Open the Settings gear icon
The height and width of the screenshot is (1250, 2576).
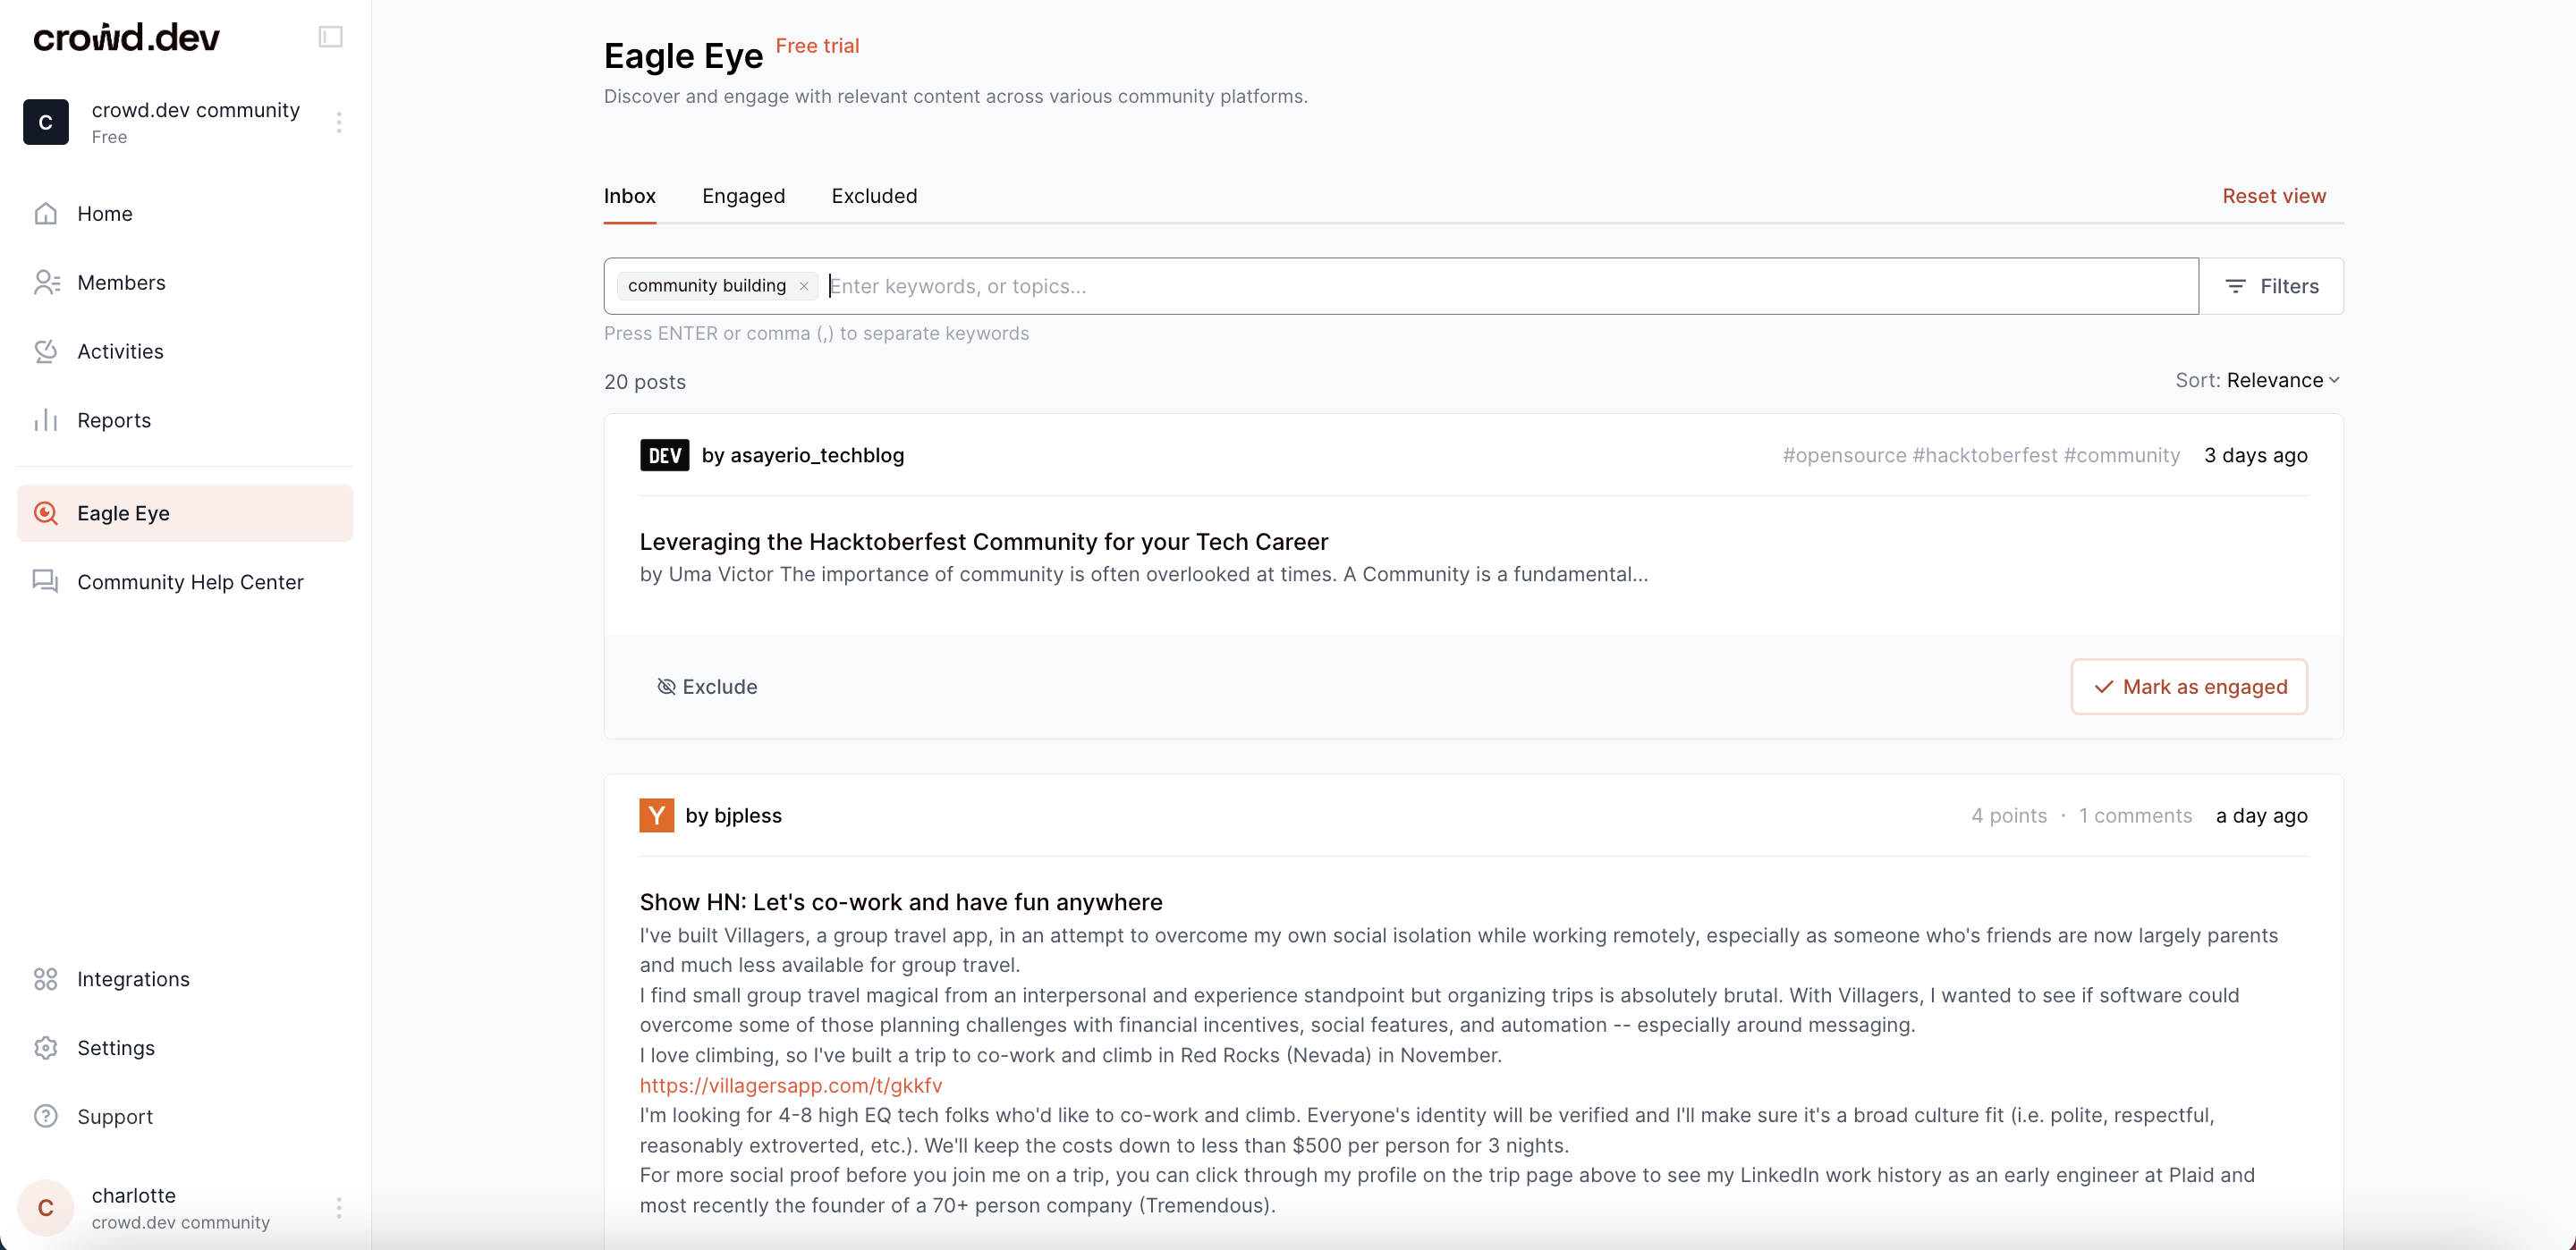[46, 1048]
